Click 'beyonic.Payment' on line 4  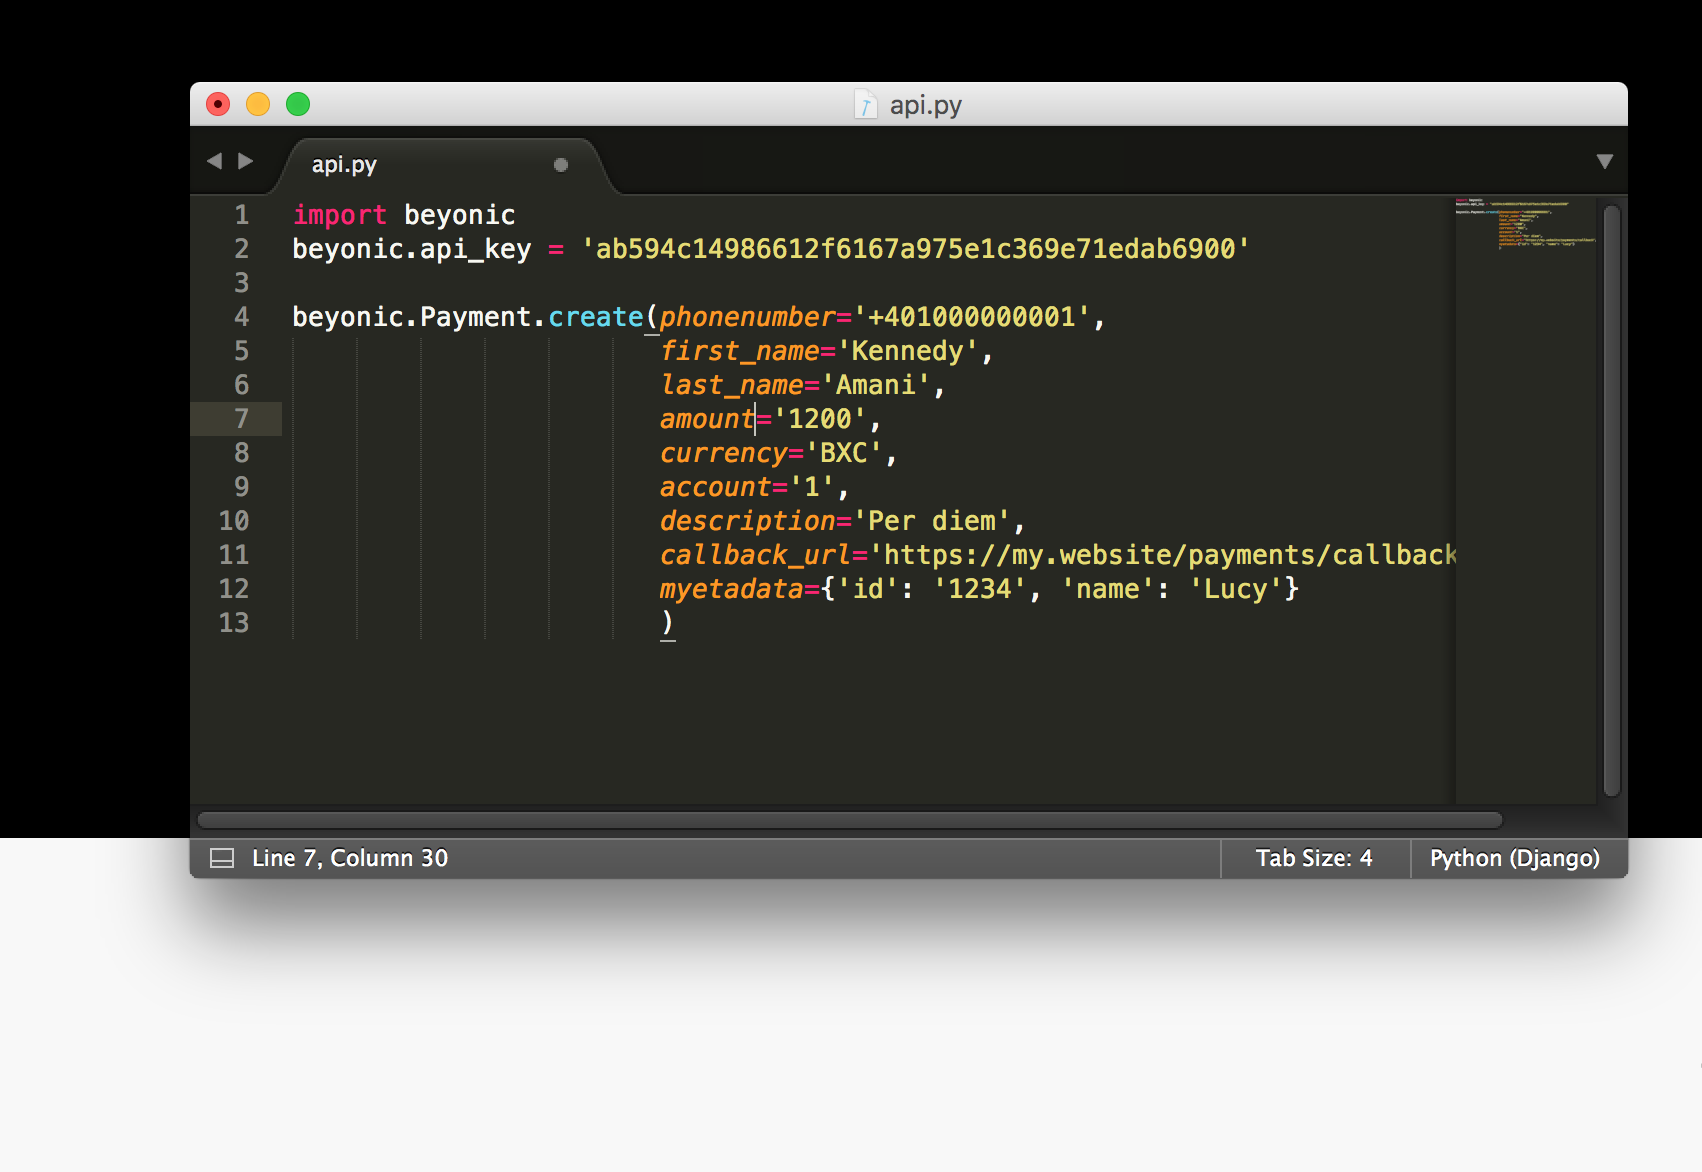pyautogui.click(x=412, y=317)
